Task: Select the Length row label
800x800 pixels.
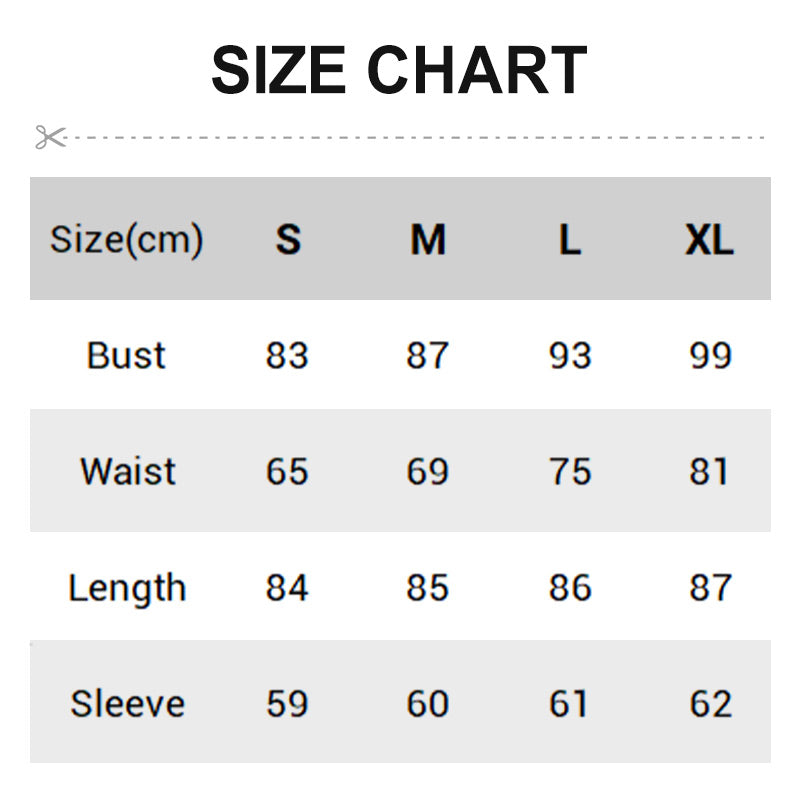Action: click(127, 588)
